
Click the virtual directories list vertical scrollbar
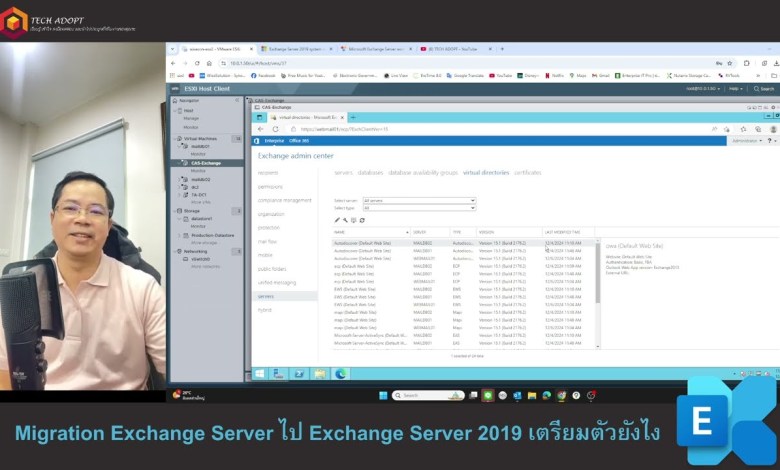click(597, 293)
